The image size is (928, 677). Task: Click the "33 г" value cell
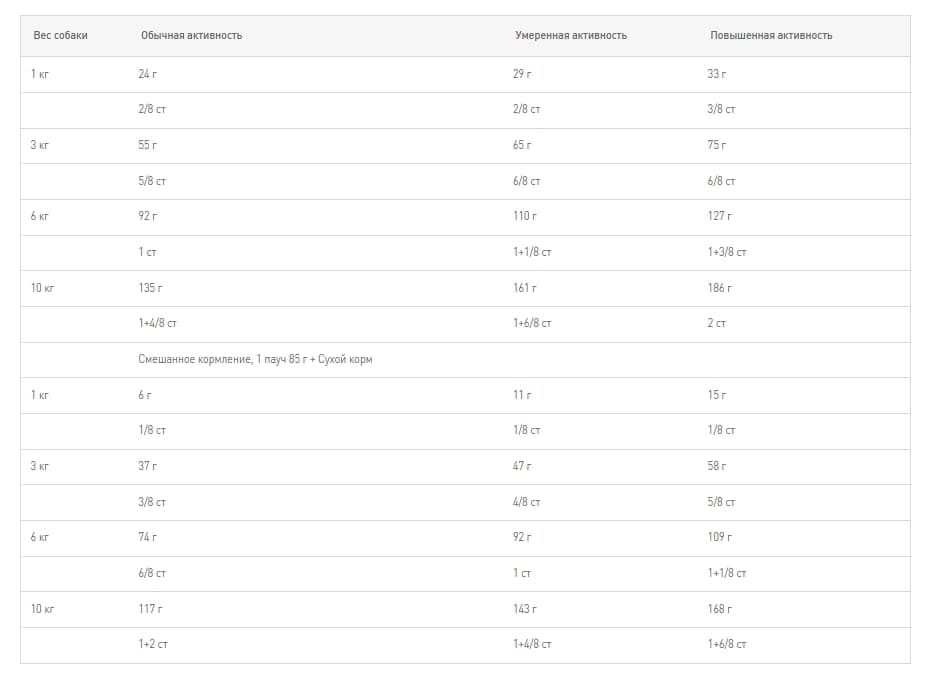[717, 74]
